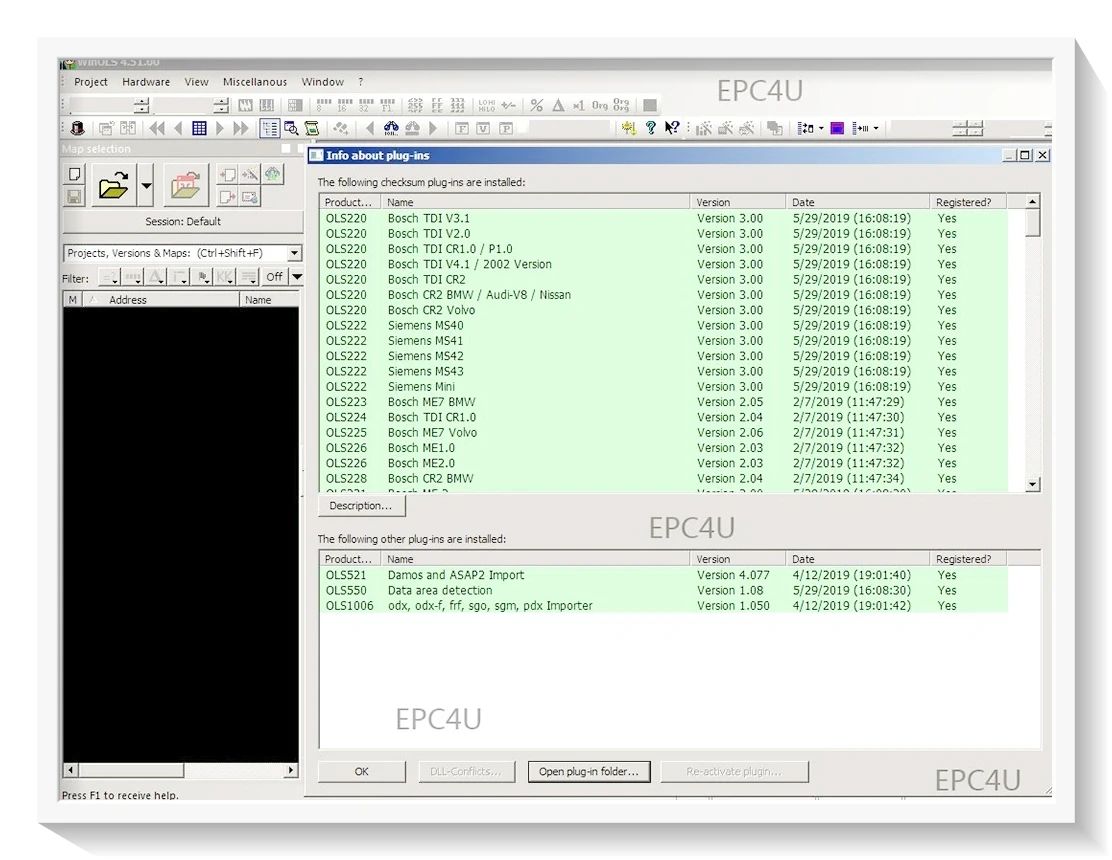Toggle the flag filter button
1112x860 pixels.
point(202,277)
